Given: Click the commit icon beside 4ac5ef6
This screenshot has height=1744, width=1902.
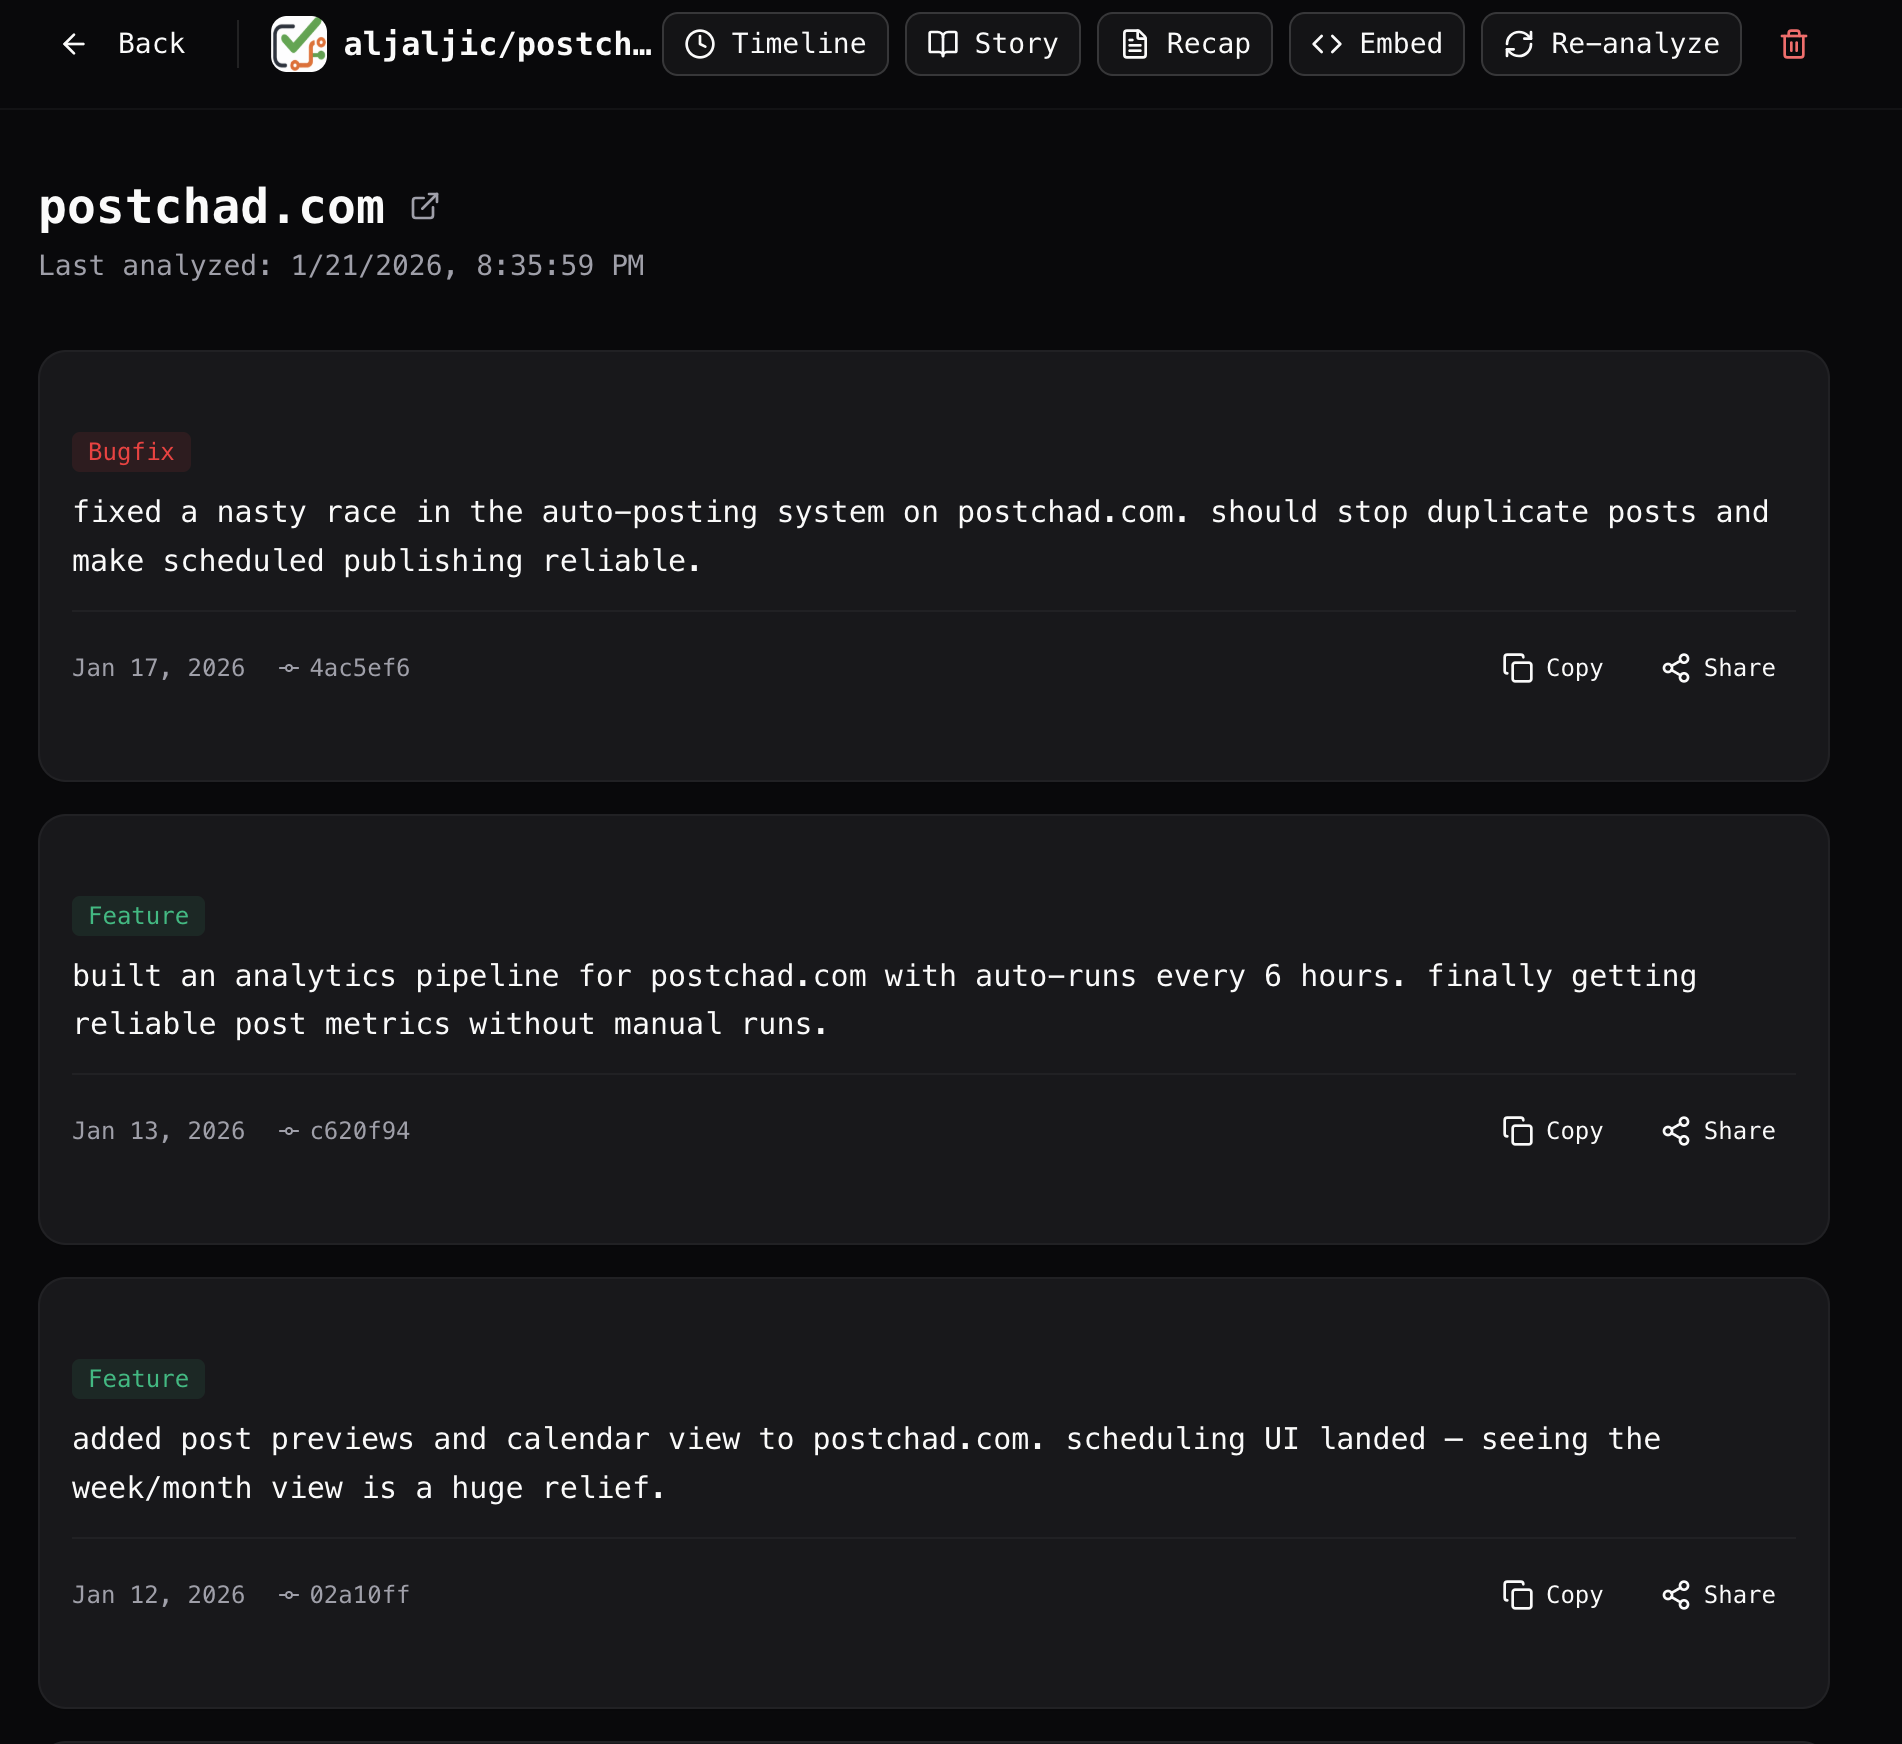Looking at the screenshot, I should click(x=287, y=668).
